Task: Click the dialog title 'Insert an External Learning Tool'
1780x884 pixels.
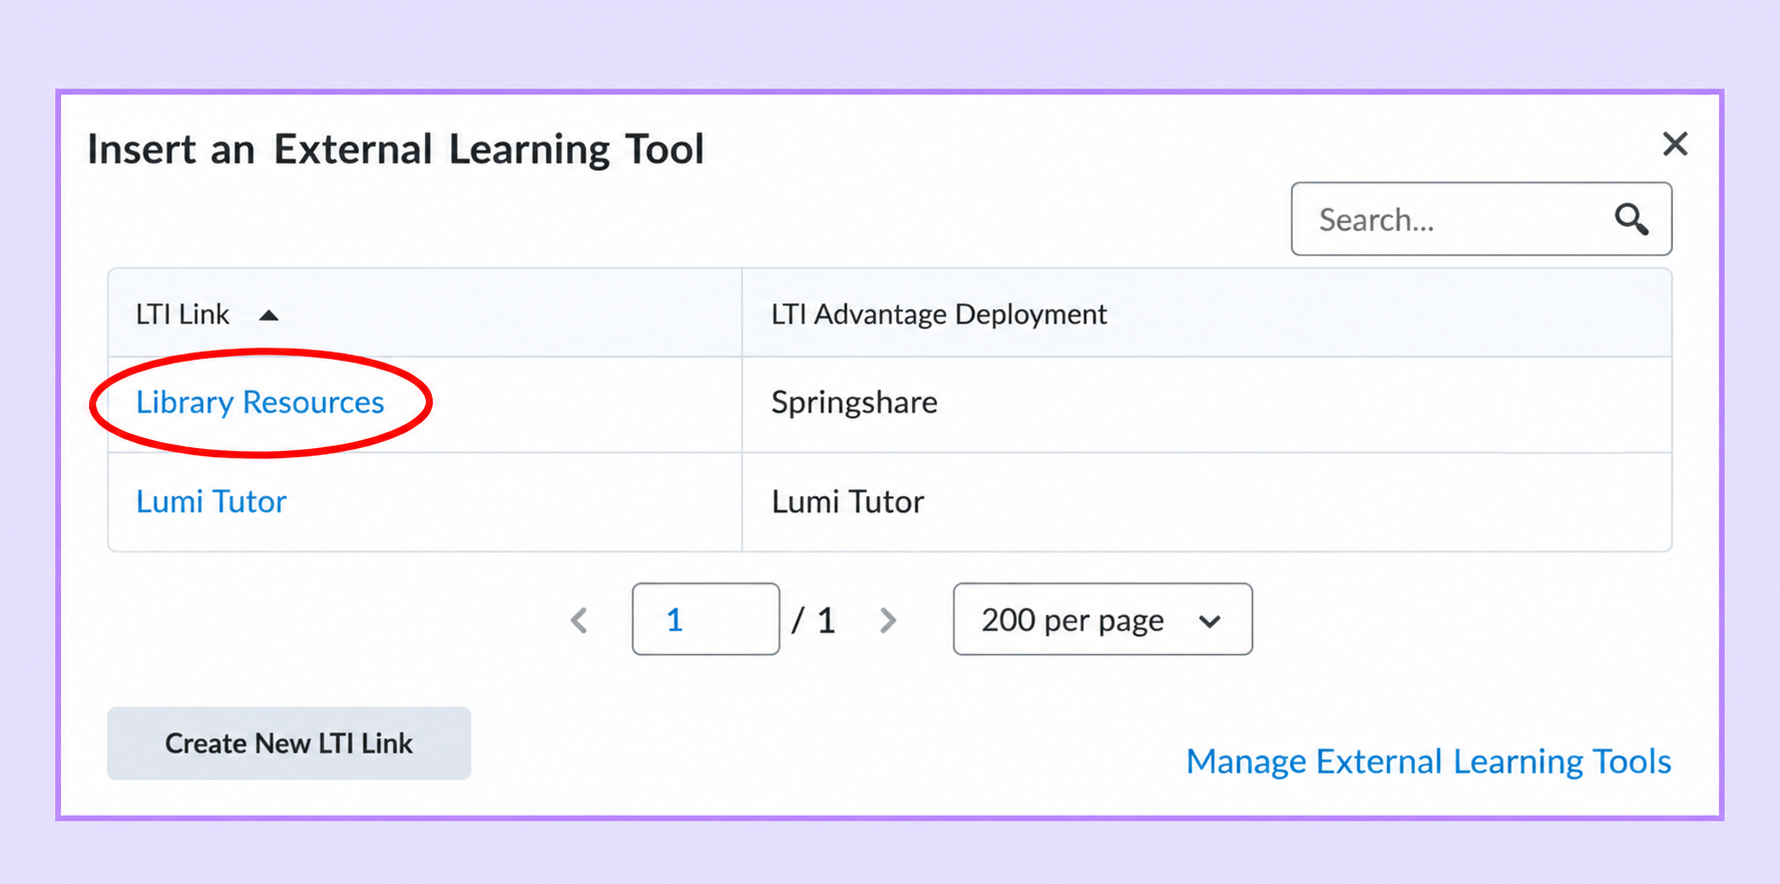Action: point(396,149)
